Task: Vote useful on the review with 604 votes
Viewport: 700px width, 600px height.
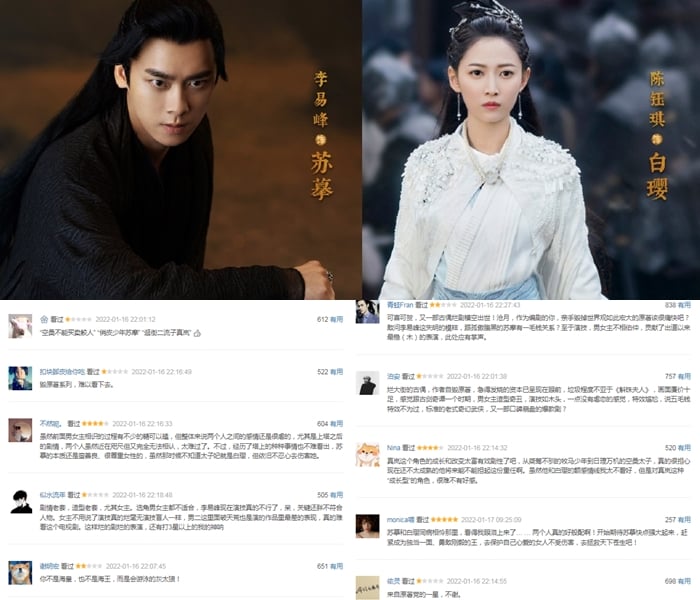Action: pyautogui.click(x=336, y=423)
